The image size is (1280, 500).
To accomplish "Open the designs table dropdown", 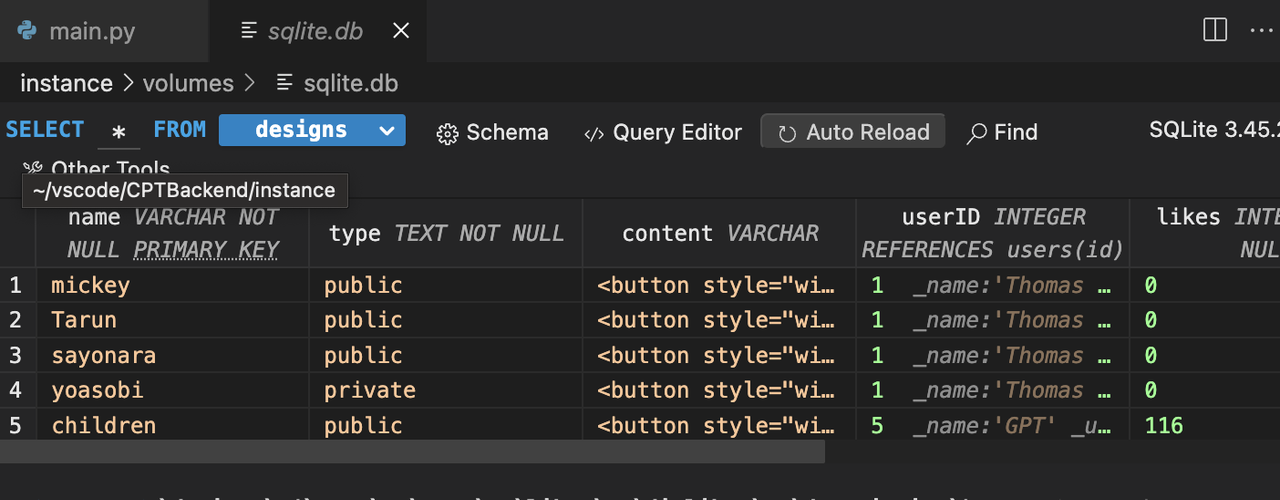I will [x=312, y=130].
